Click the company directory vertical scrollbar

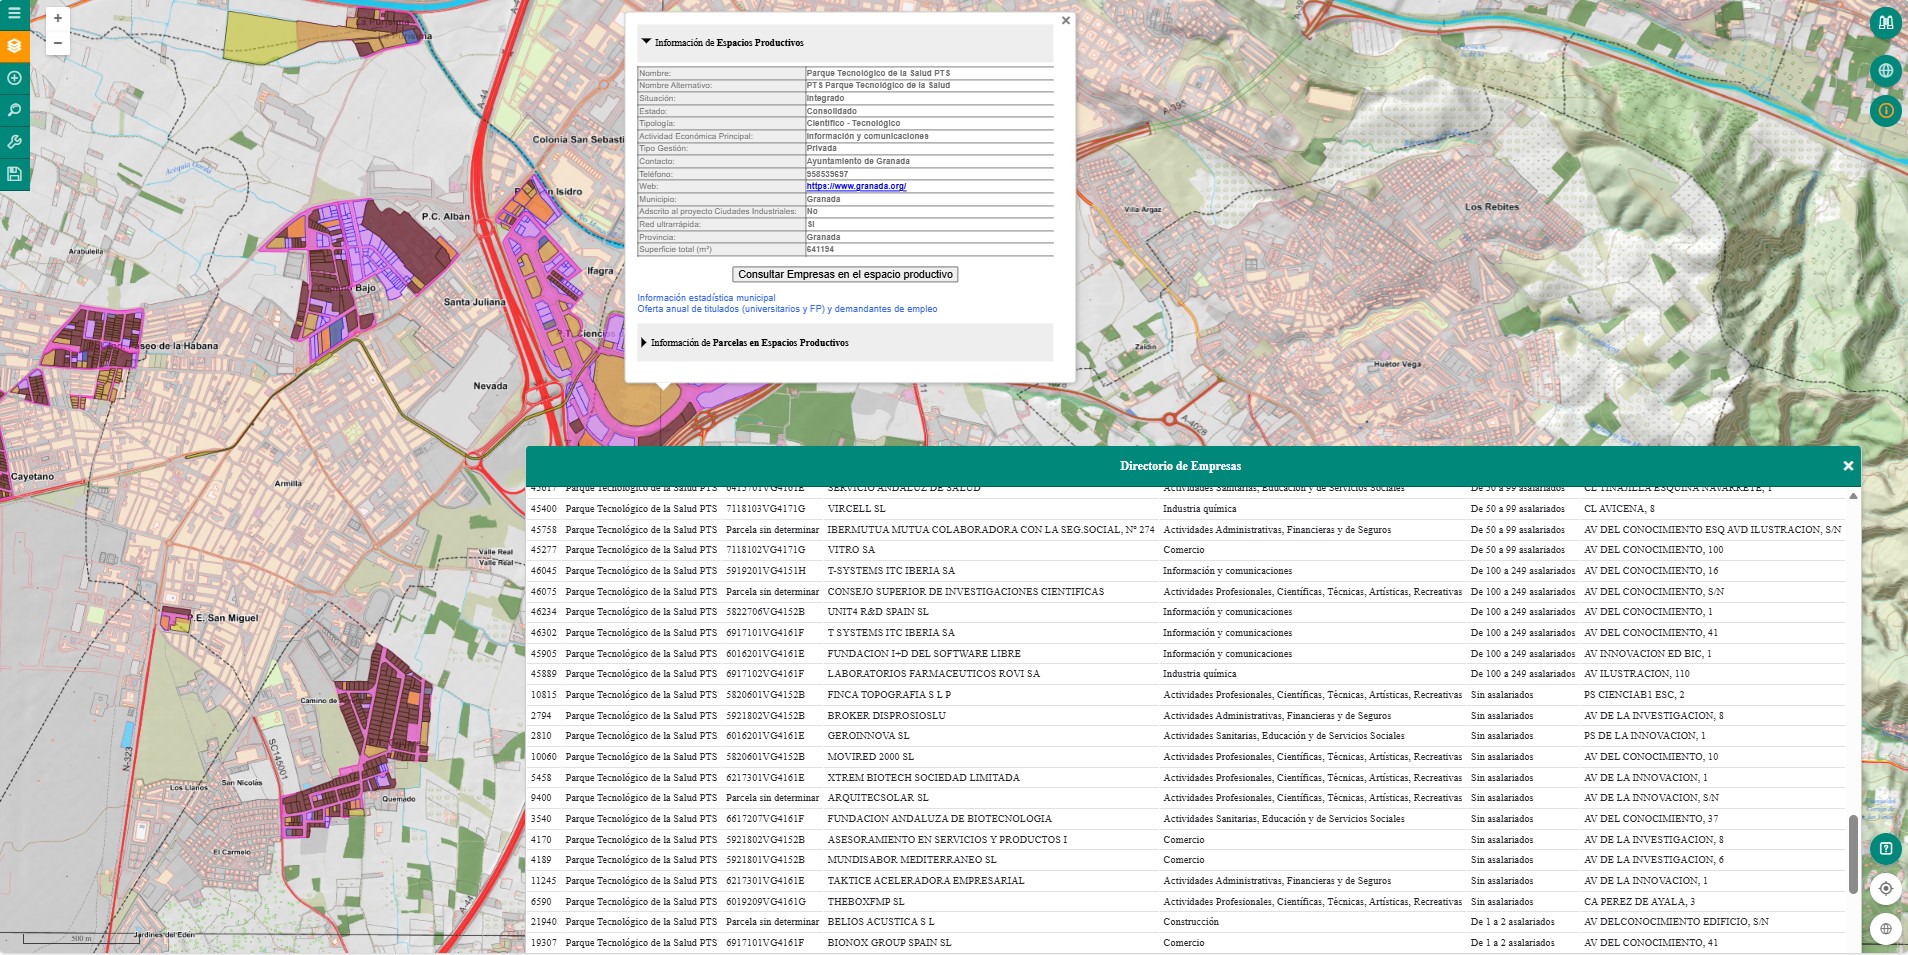tap(1853, 853)
